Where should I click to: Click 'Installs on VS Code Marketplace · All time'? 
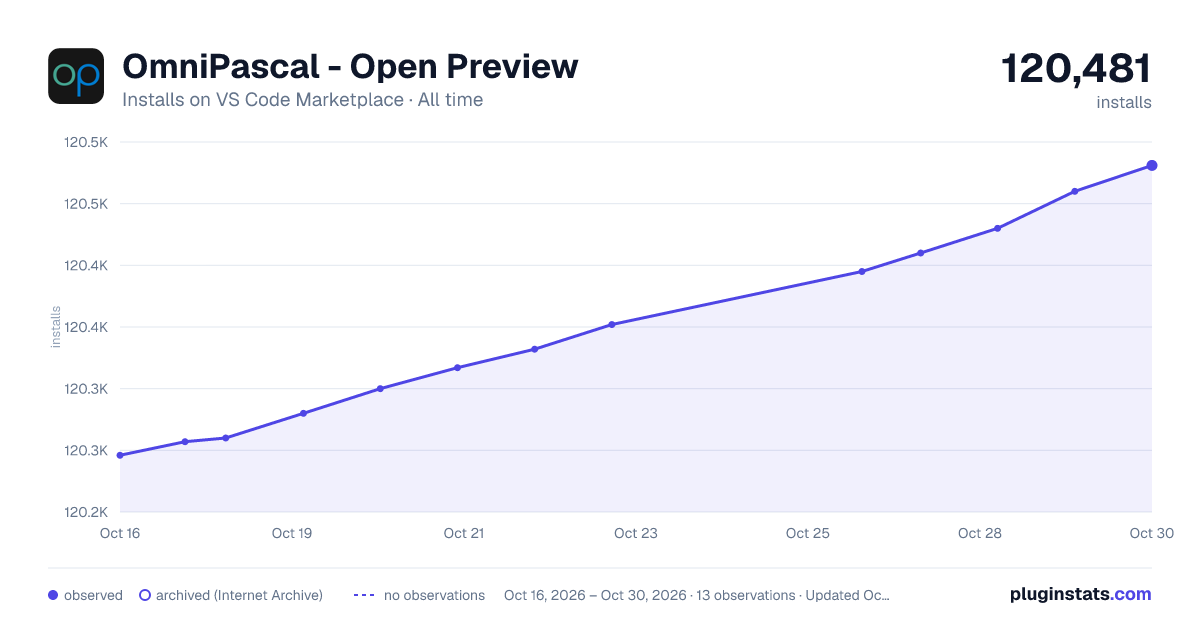coord(302,100)
